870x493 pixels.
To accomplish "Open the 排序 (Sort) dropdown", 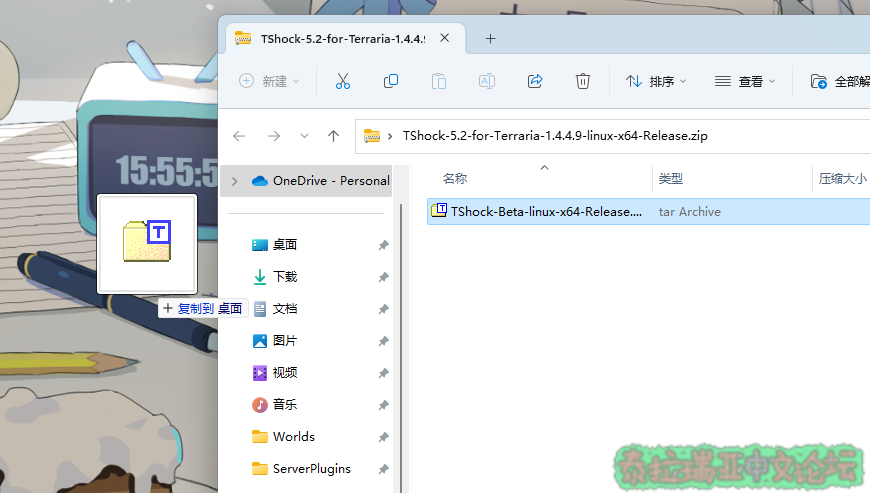I will coord(656,82).
